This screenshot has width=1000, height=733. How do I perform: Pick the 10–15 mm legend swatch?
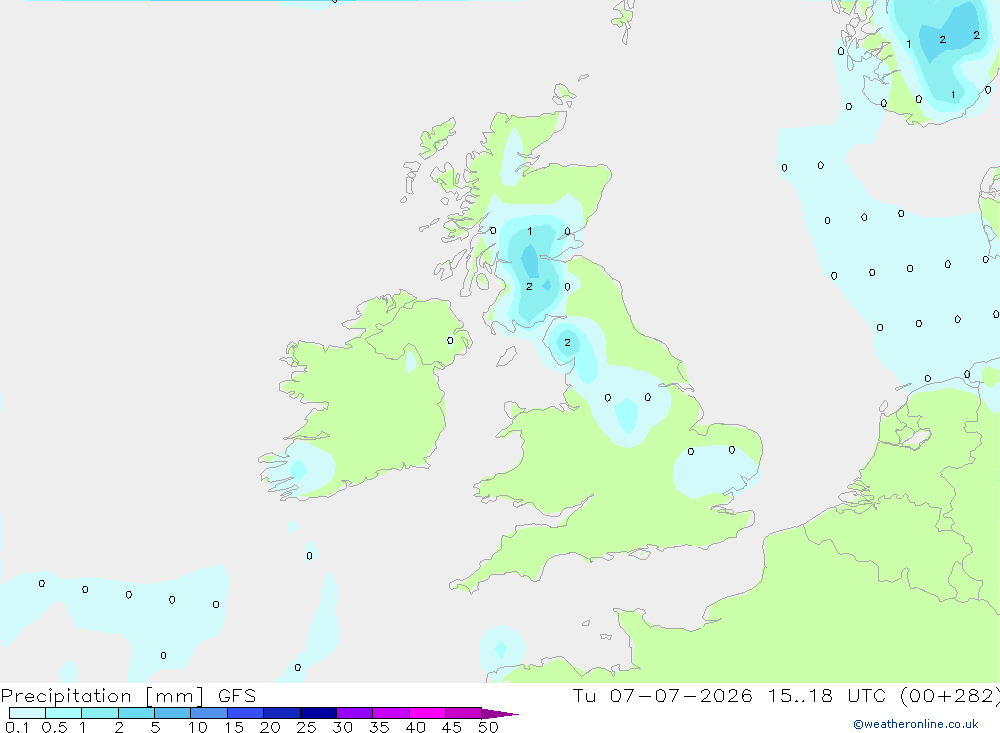209,713
